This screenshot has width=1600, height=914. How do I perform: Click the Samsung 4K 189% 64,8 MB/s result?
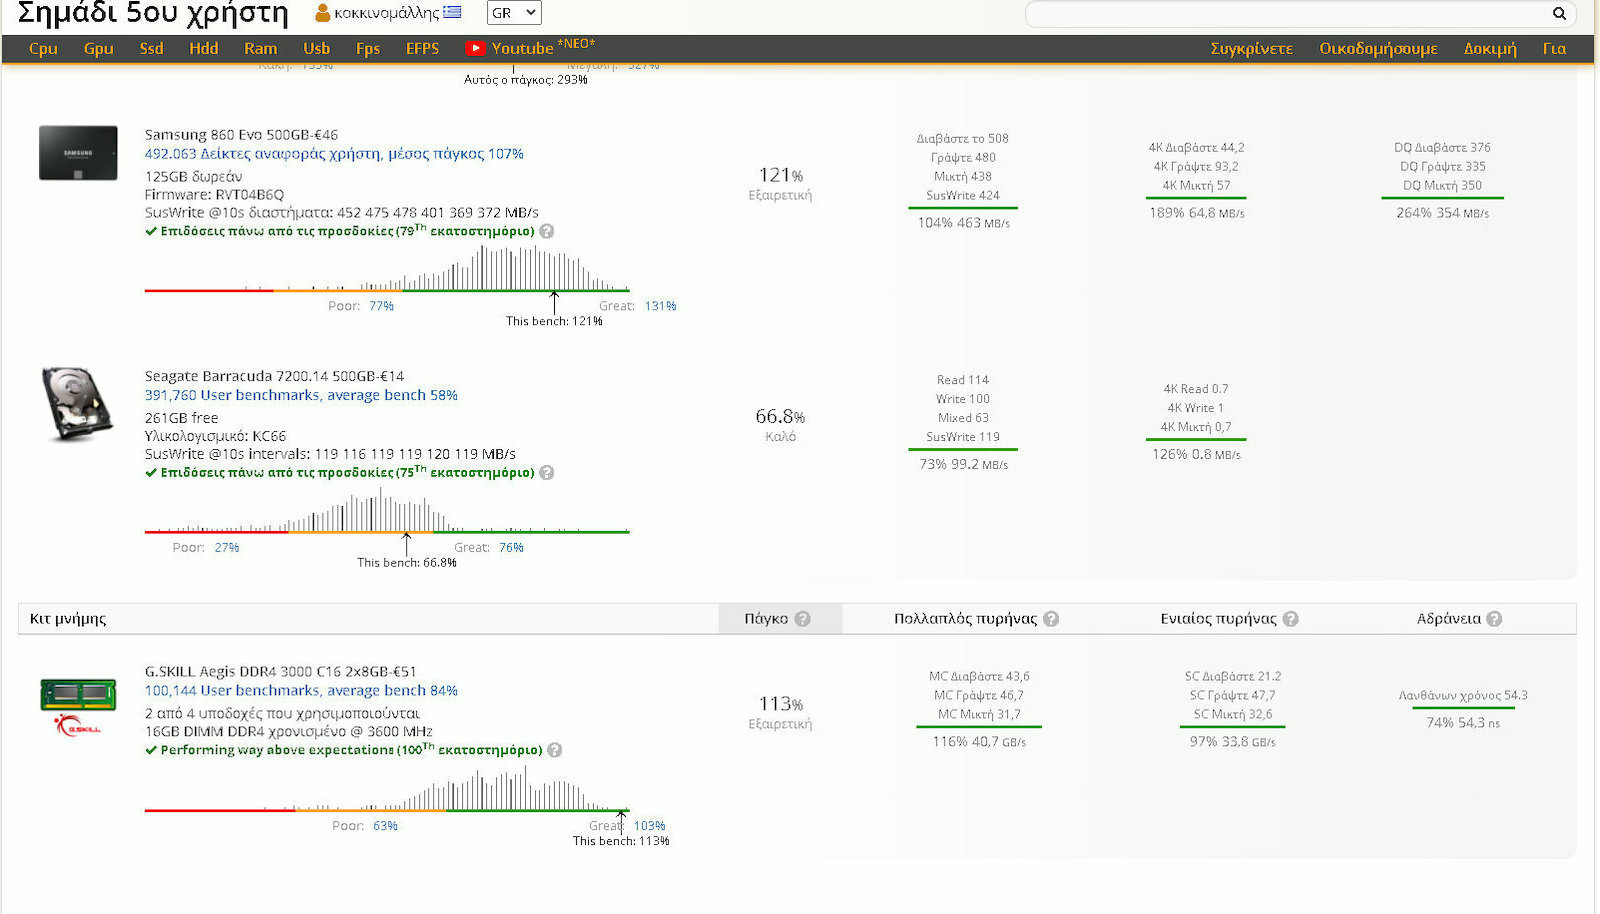click(1196, 213)
